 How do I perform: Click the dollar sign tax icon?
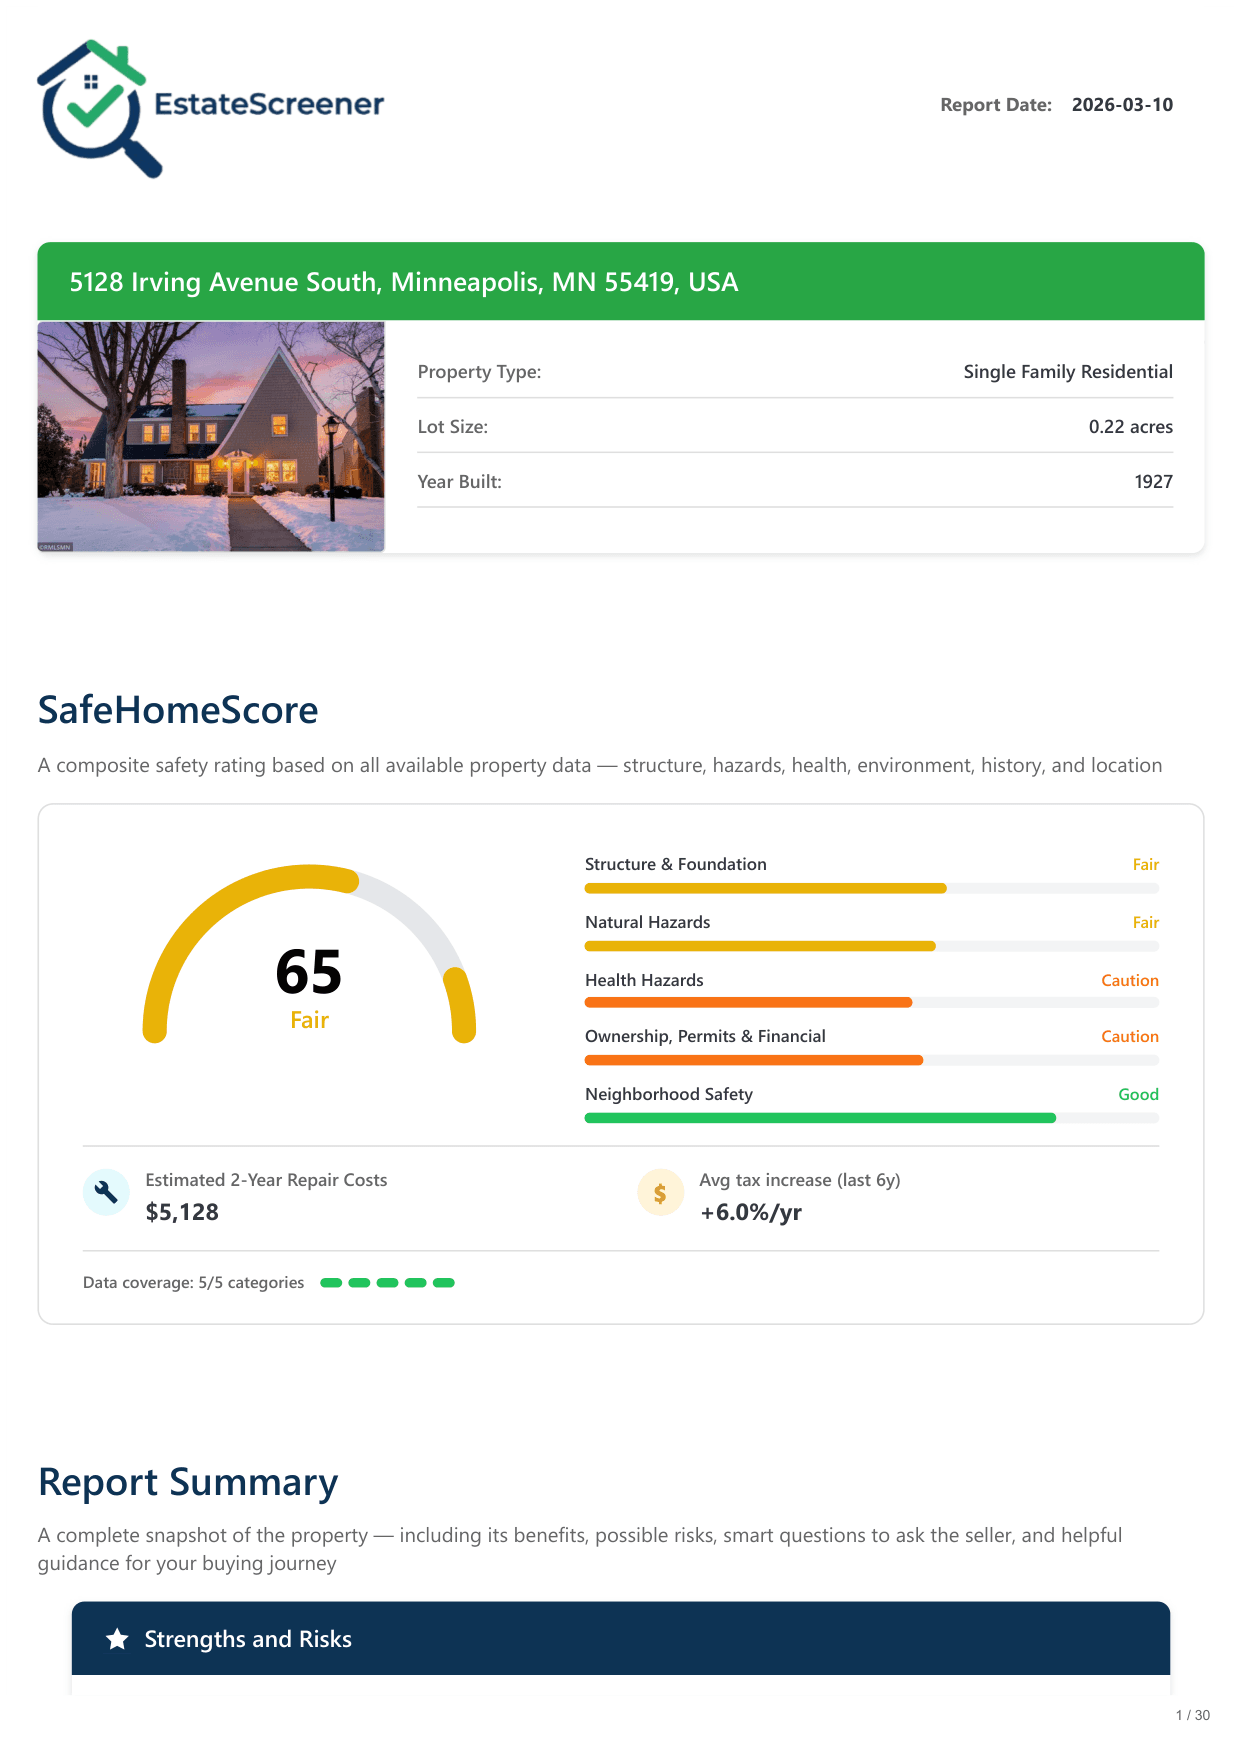tap(660, 1192)
